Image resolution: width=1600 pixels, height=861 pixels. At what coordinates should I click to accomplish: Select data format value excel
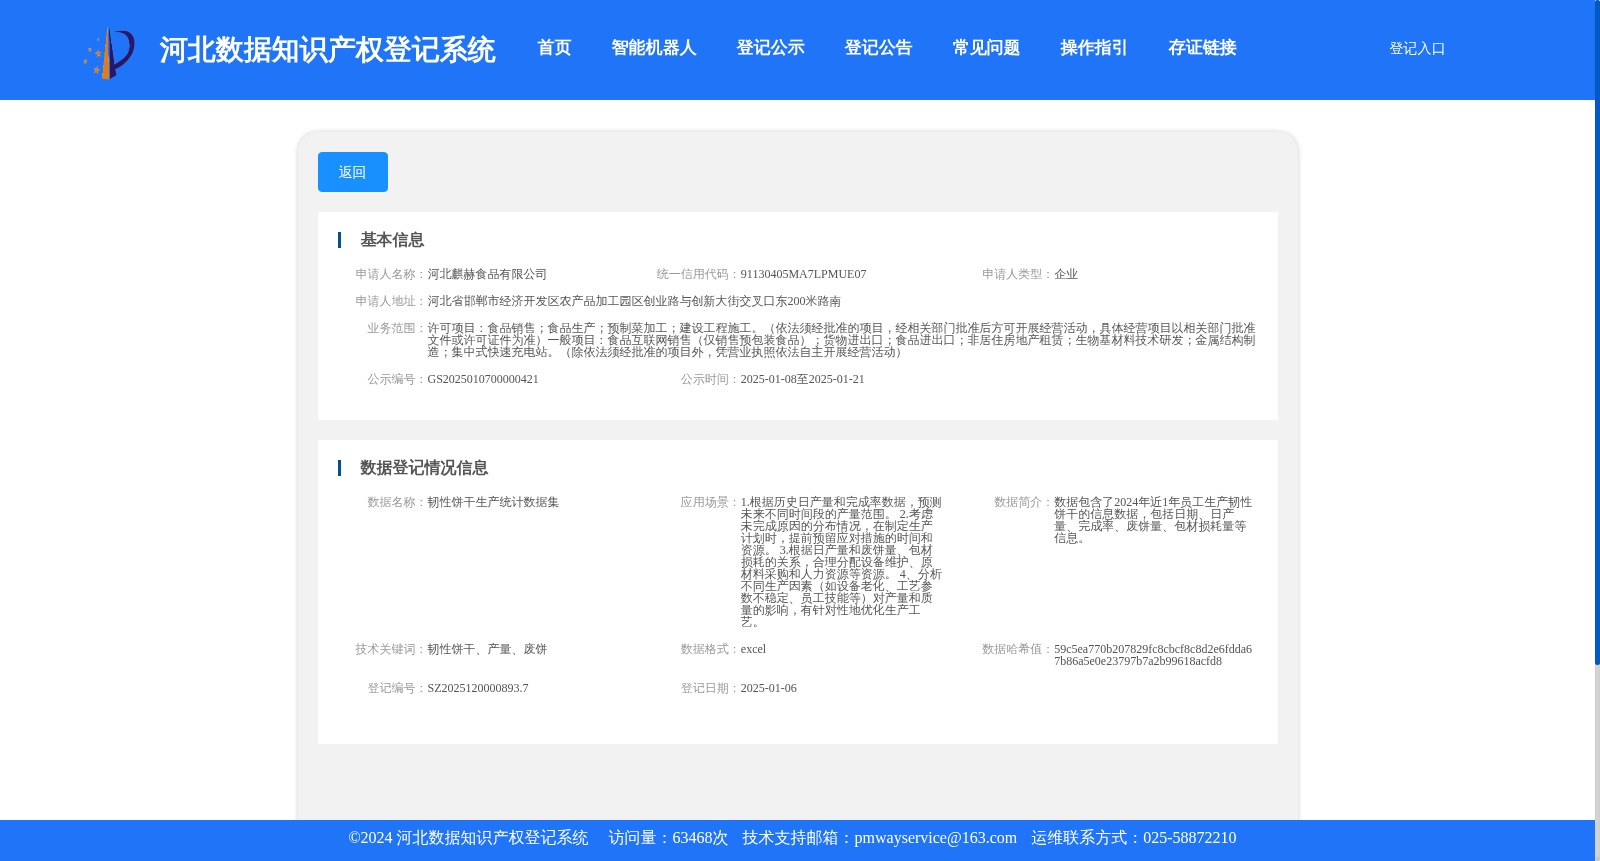tap(753, 649)
